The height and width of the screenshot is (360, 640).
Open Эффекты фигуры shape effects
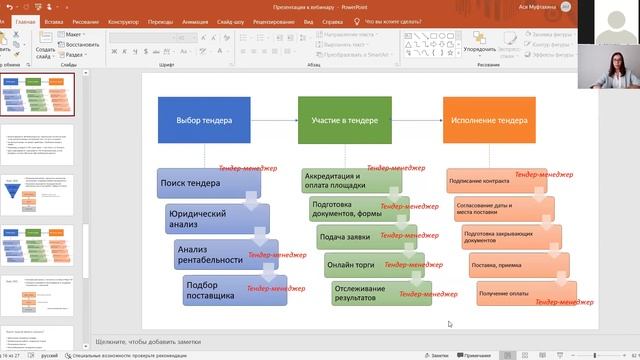coord(549,54)
